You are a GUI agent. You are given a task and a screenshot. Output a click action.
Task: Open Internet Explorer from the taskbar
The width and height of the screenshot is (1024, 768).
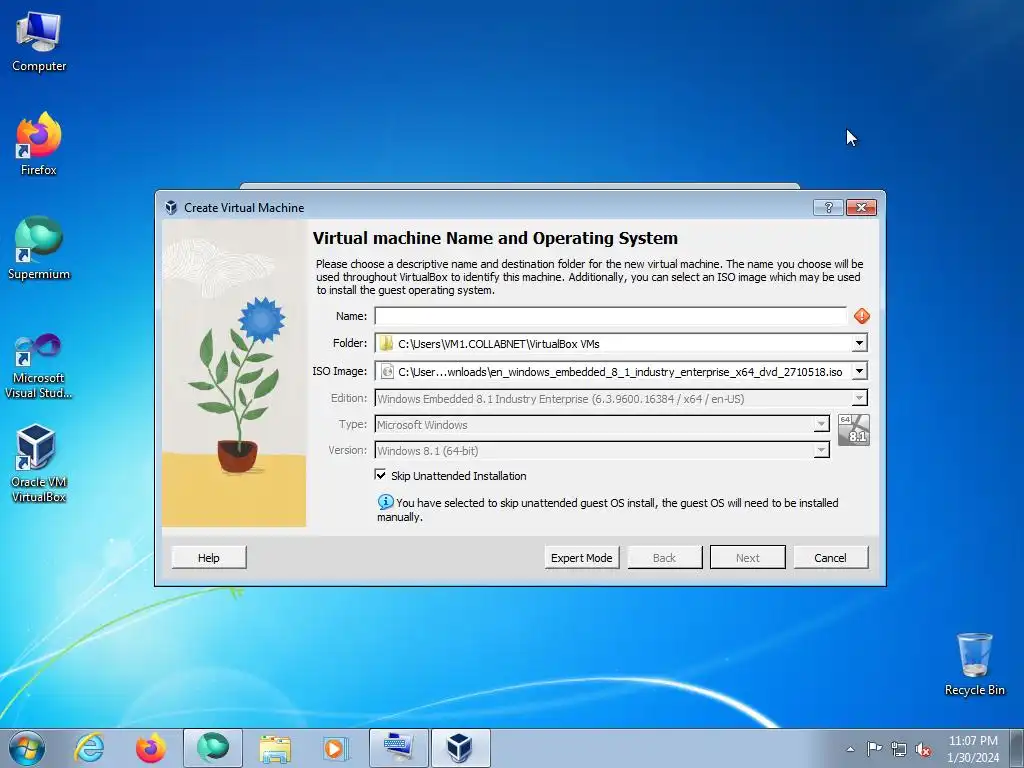[89, 748]
